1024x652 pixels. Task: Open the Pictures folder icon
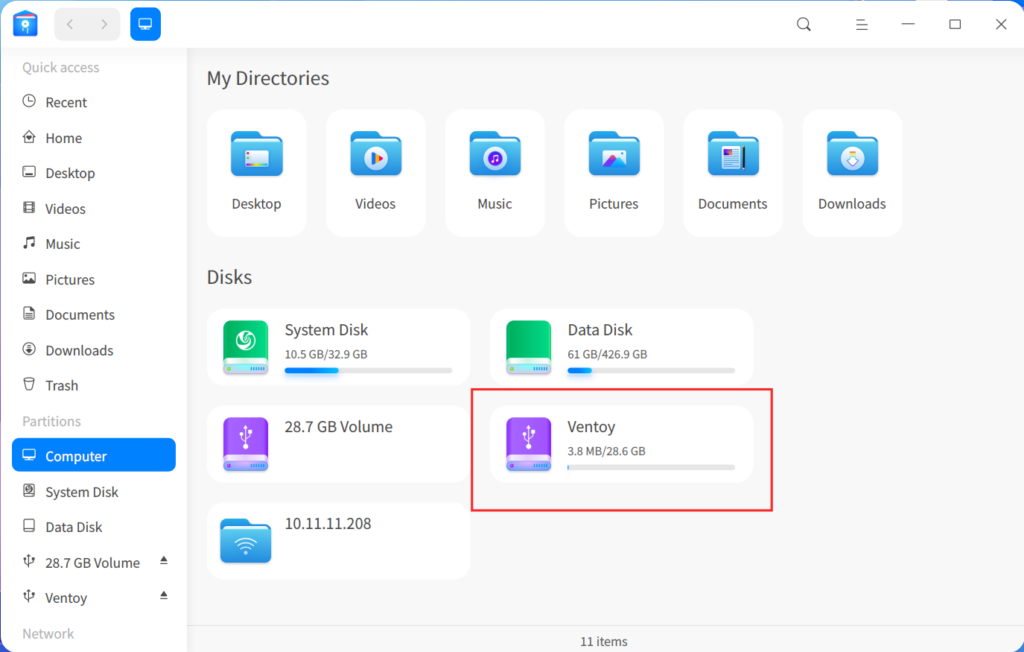point(613,155)
